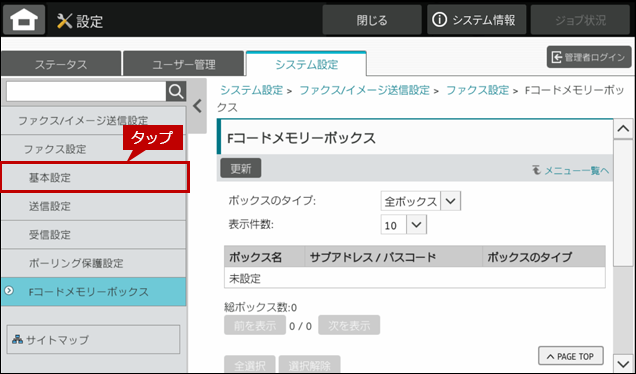Click the magnifier search icon

click(x=176, y=92)
